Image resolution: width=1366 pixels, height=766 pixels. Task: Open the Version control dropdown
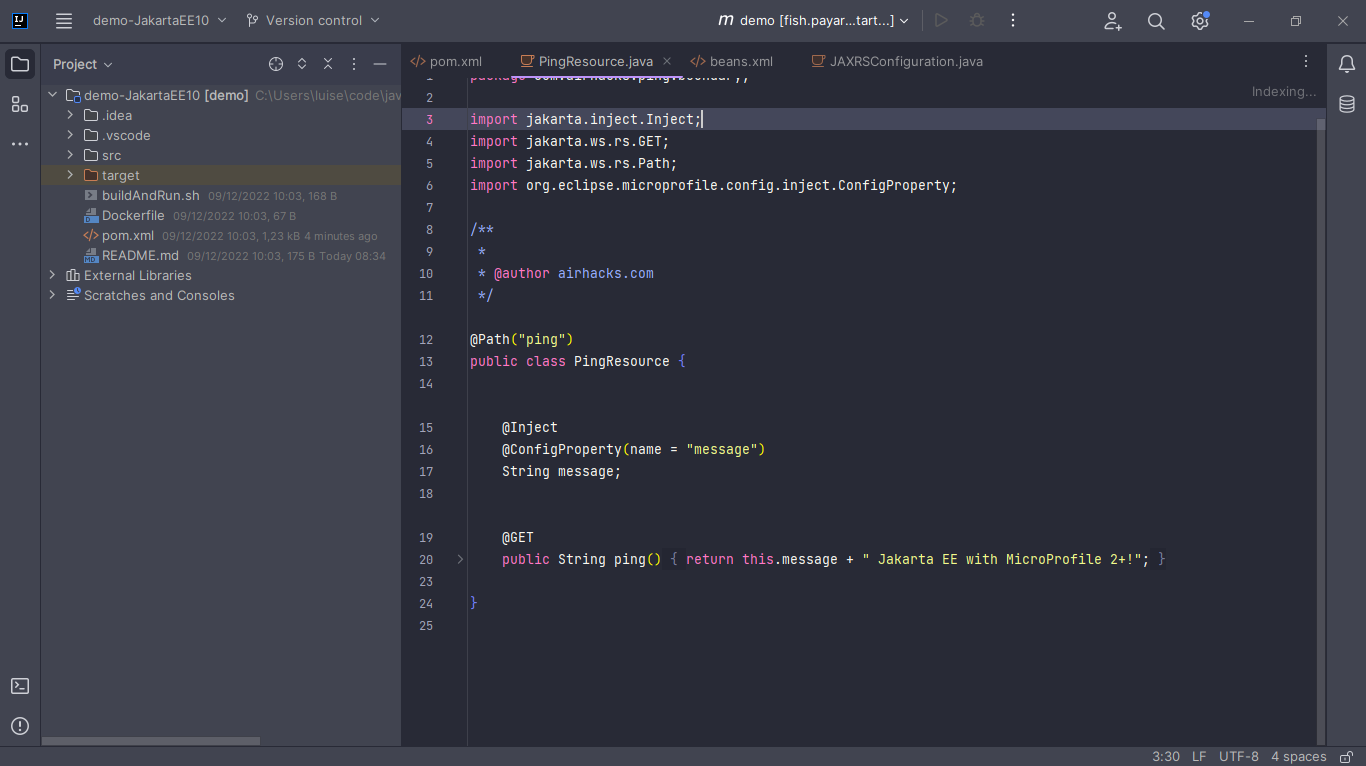click(x=313, y=20)
